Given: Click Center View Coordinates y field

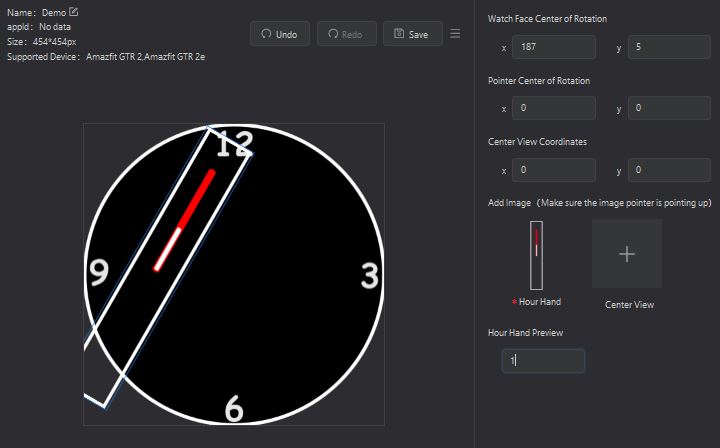Looking at the screenshot, I should 669,170.
